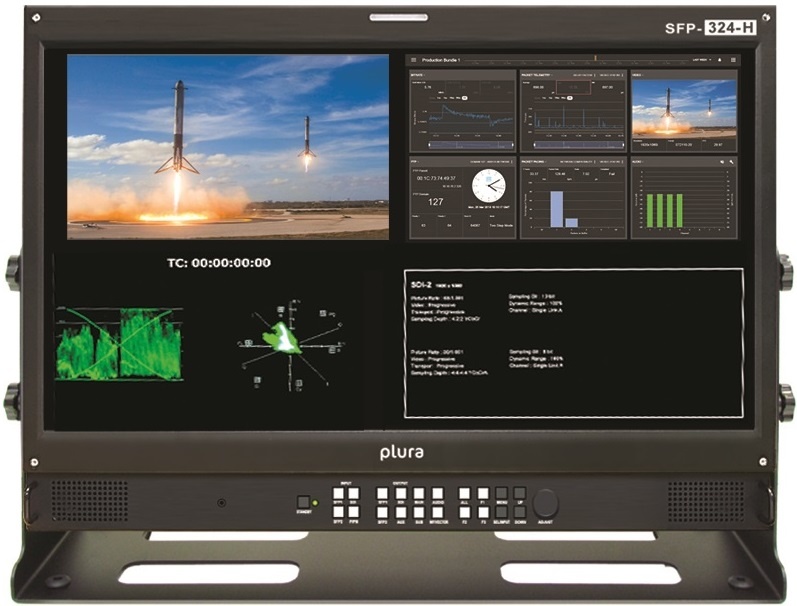Screen dimensions: 797x606
Task: Click the rocket launch video thumbnail in dashboard
Action: [683, 110]
